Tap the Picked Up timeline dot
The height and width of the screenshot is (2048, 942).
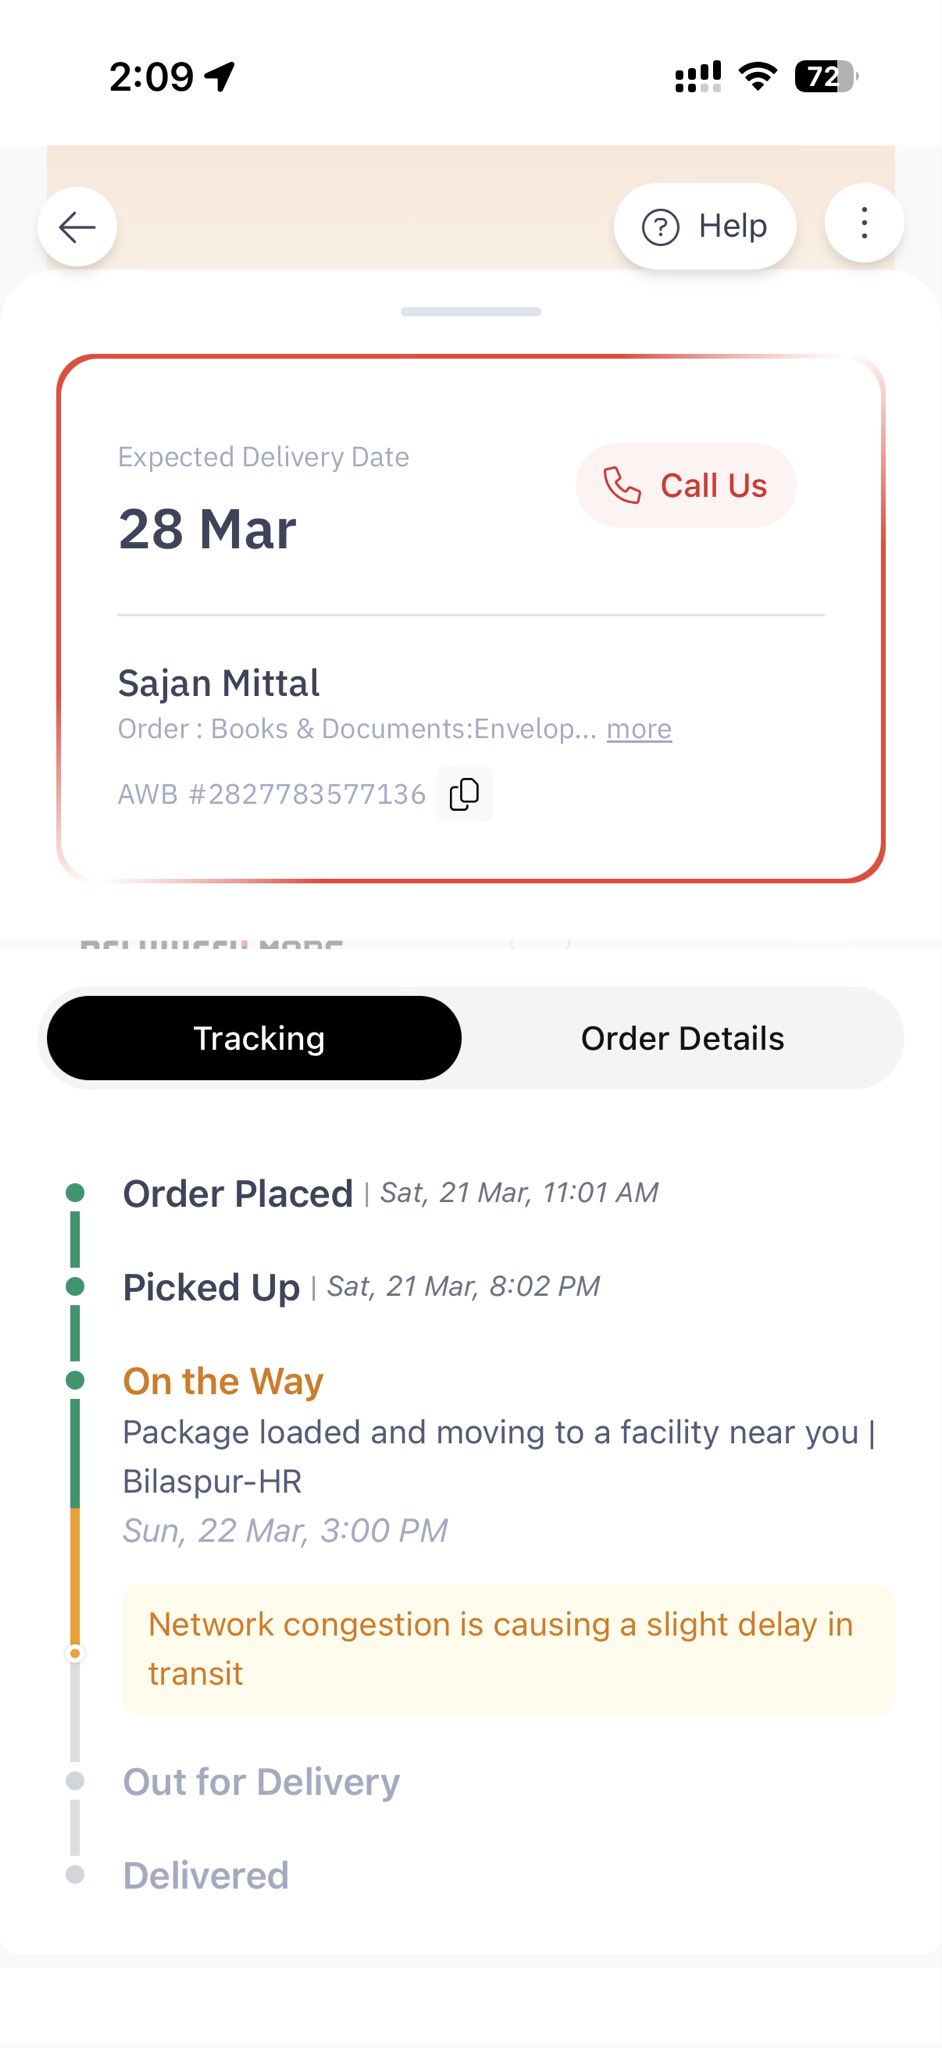[75, 1286]
